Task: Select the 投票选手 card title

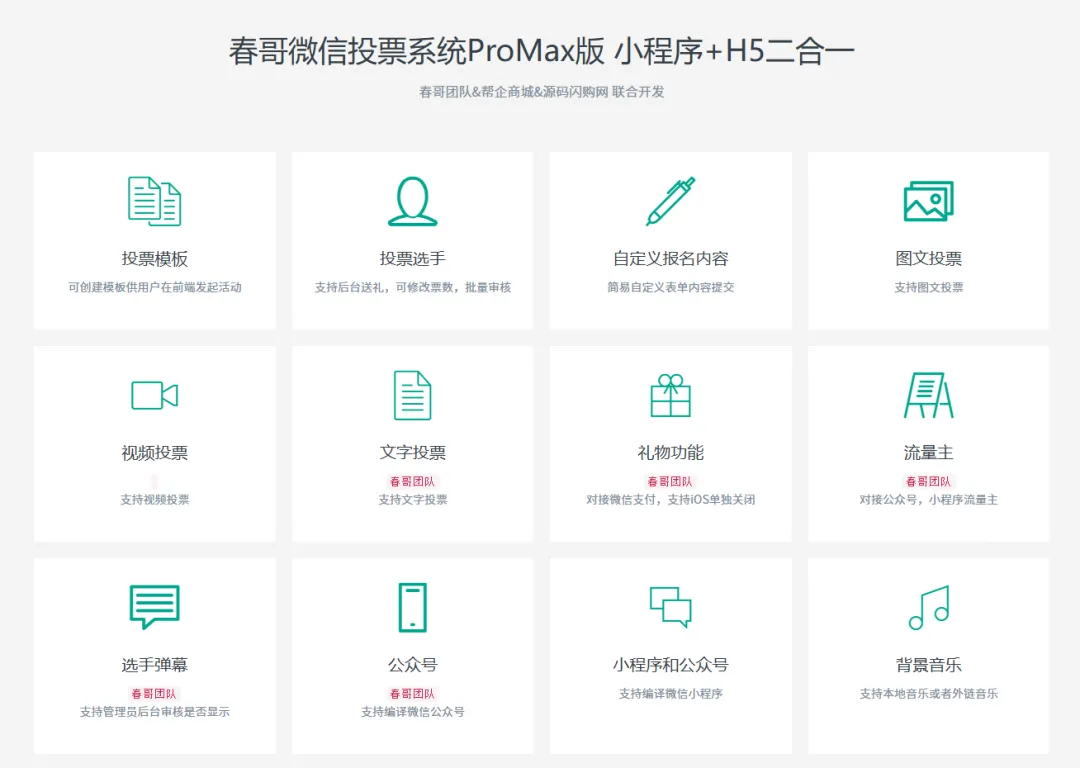Action: click(413, 259)
